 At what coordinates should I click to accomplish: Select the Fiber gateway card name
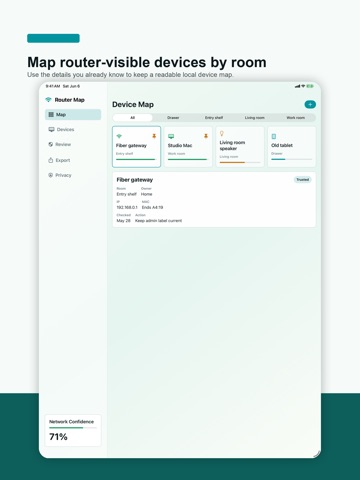click(x=131, y=145)
